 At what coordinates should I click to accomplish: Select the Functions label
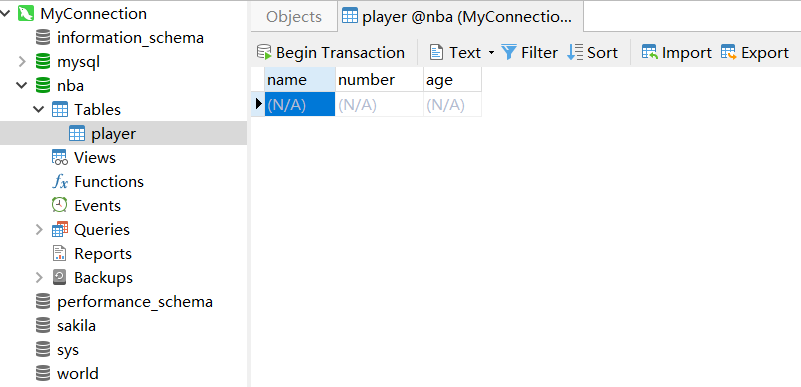coord(109,182)
